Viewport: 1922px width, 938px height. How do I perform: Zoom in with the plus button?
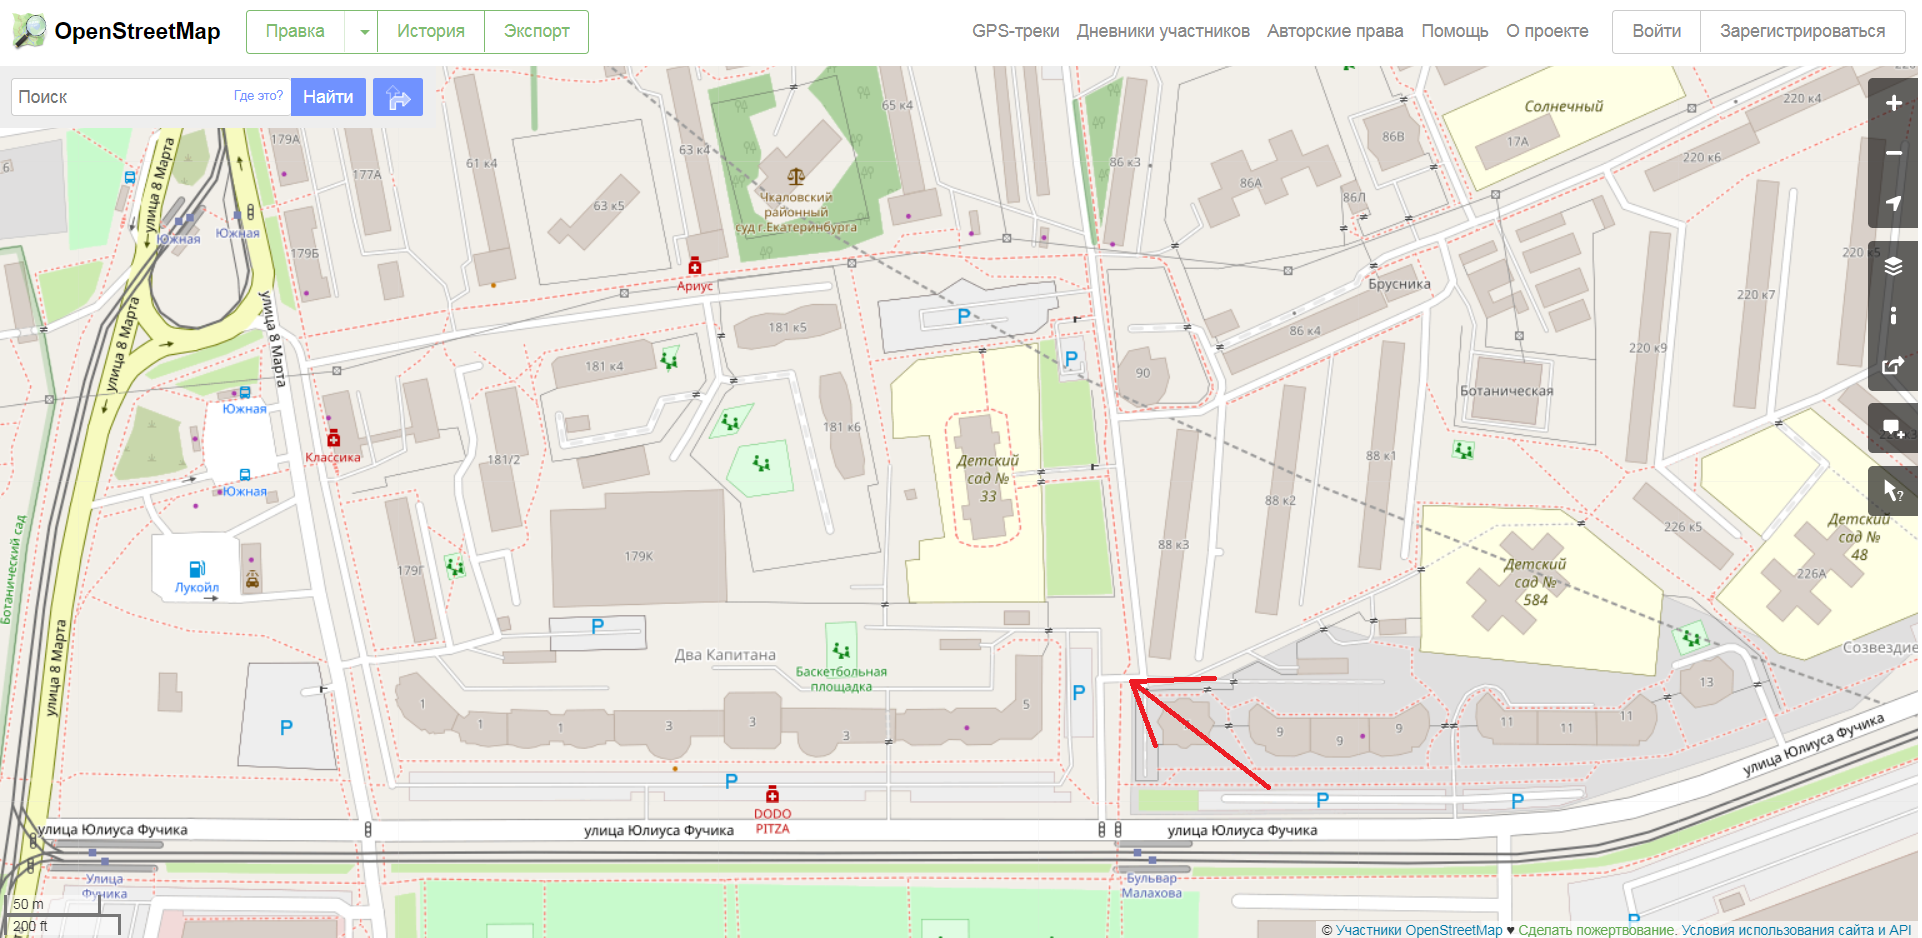point(1893,103)
